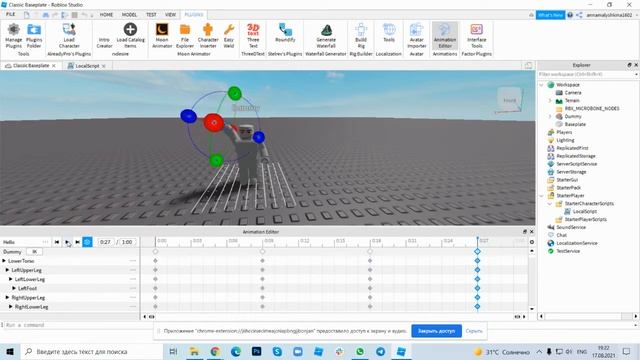This screenshot has width=640, height=360.
Task: Expand LeftUpperLeg track
Action: [7, 270]
